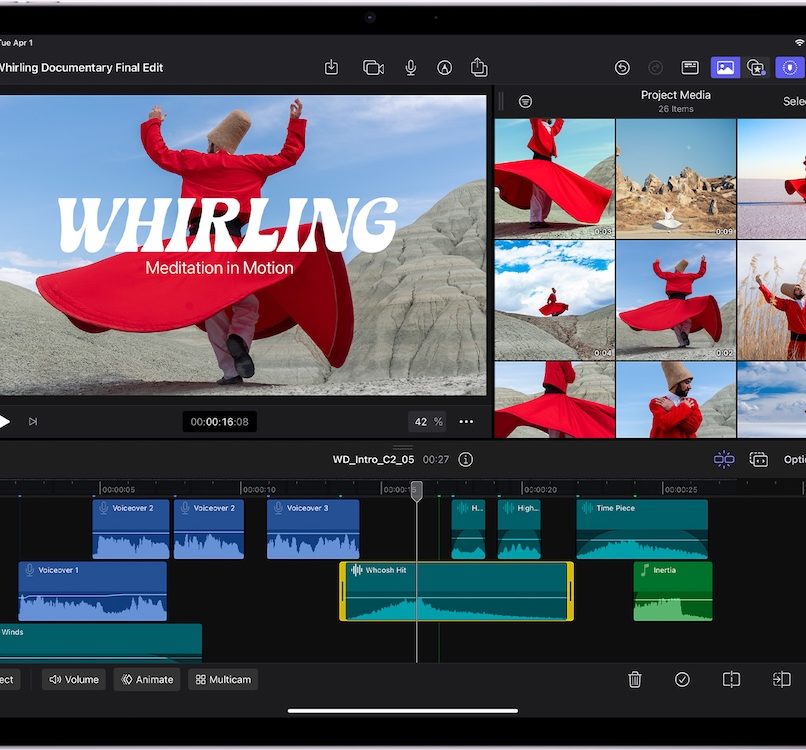Click the timecode display 00:00:16:08
This screenshot has width=806, height=750.
[220, 422]
